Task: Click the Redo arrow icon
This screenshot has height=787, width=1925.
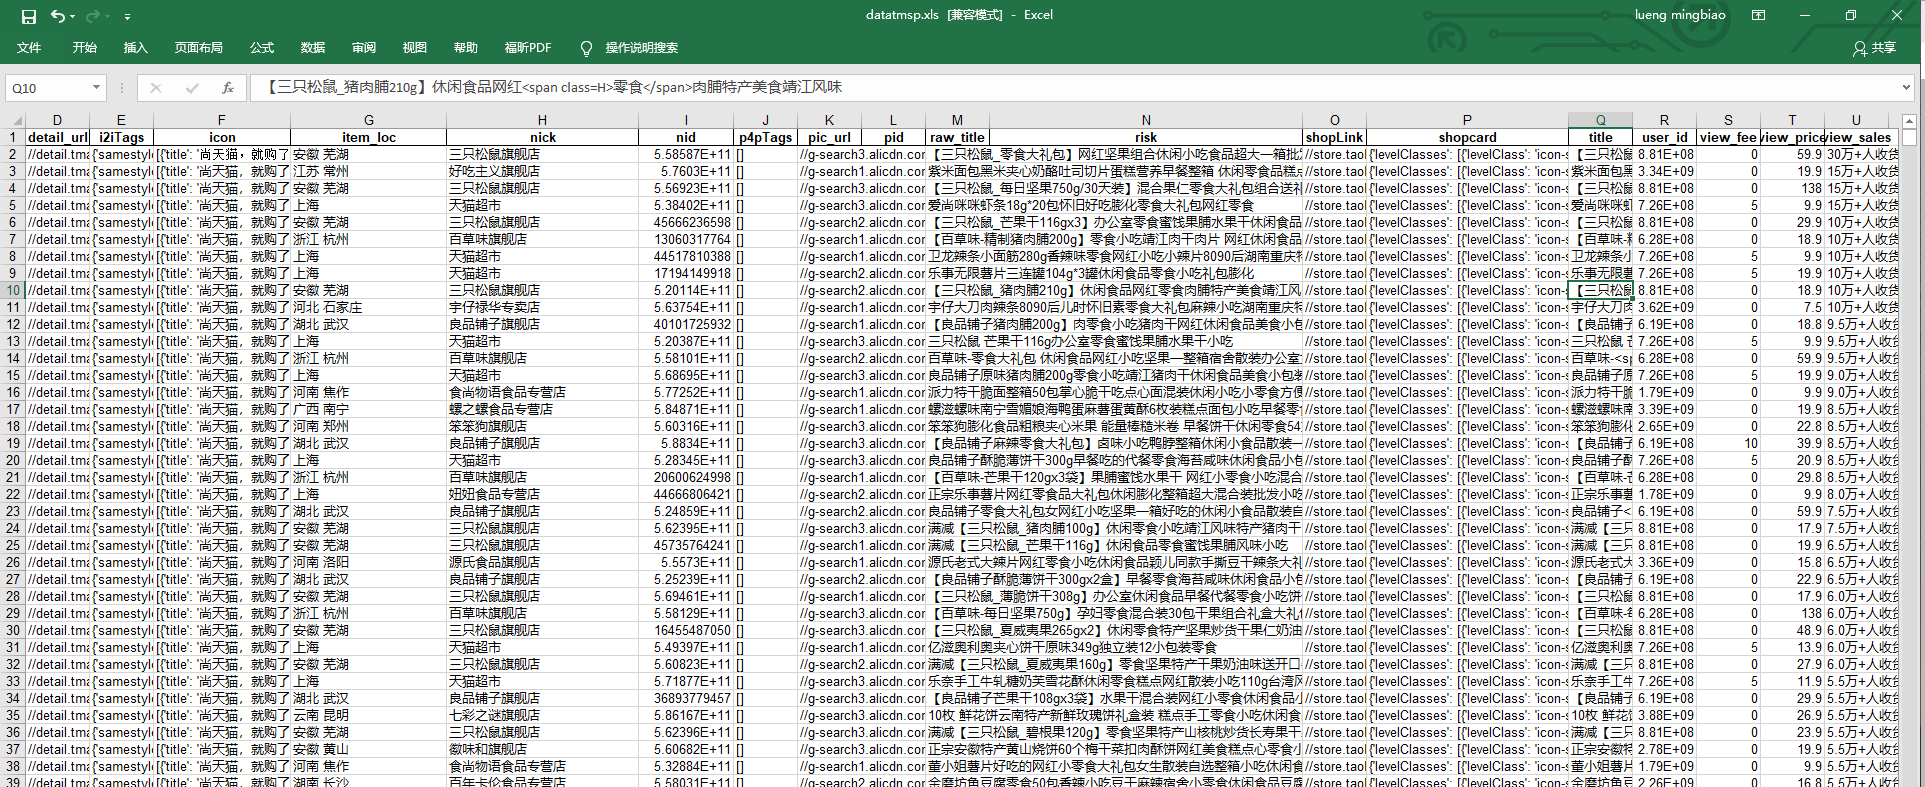Action: [93, 16]
